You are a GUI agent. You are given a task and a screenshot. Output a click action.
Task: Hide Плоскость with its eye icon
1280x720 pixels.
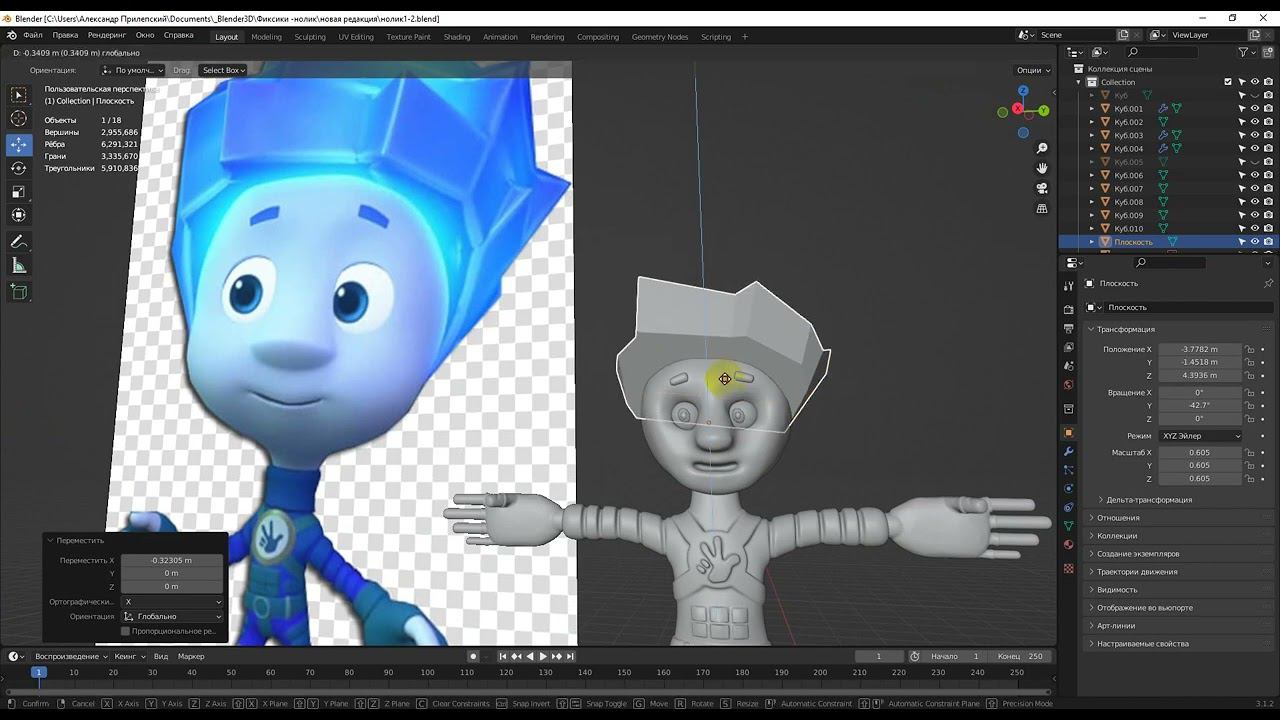tap(1255, 242)
